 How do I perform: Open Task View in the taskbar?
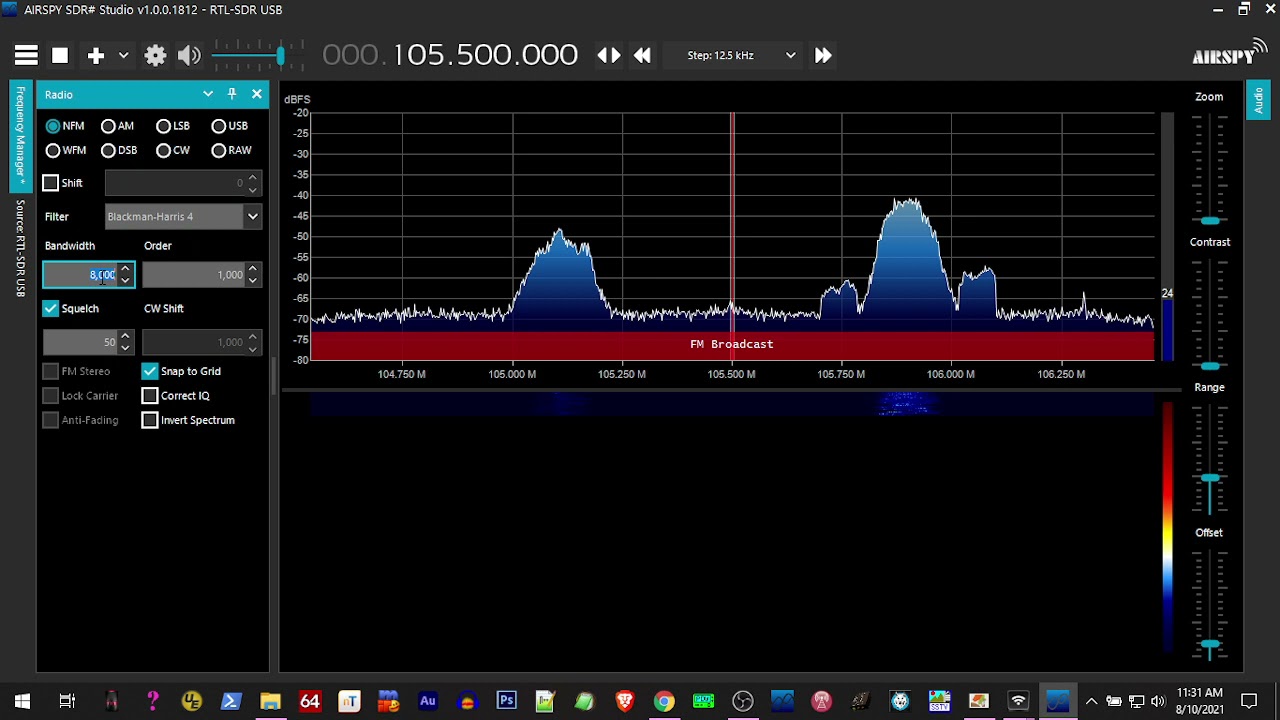pyautogui.click(x=67, y=701)
